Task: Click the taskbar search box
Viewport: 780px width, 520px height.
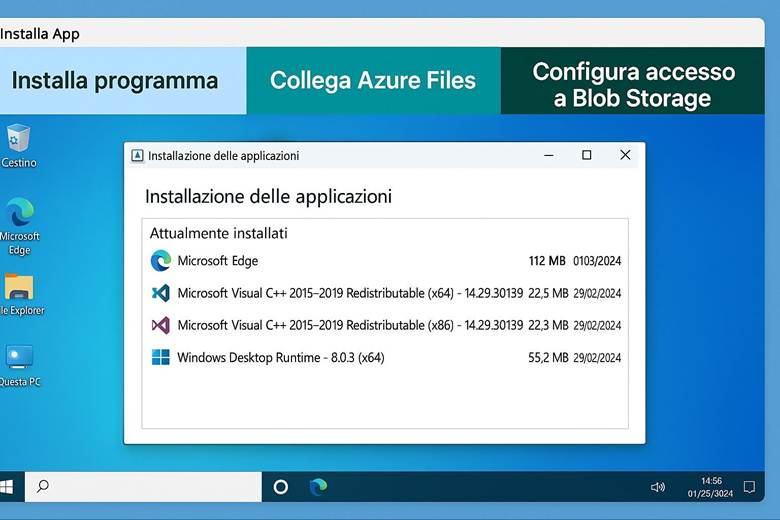Action: tap(143, 487)
